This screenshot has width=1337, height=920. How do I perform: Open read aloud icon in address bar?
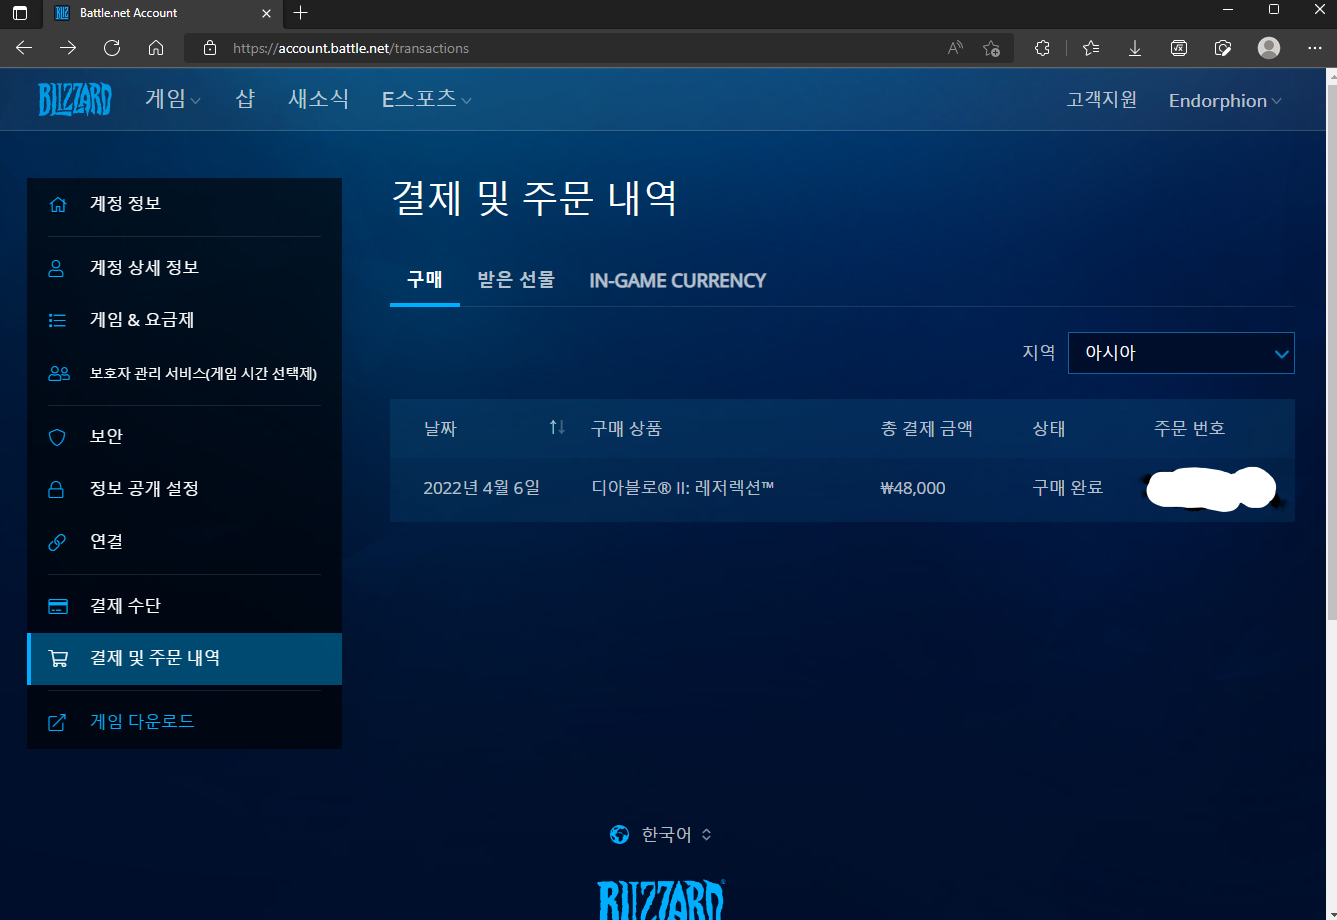point(955,48)
